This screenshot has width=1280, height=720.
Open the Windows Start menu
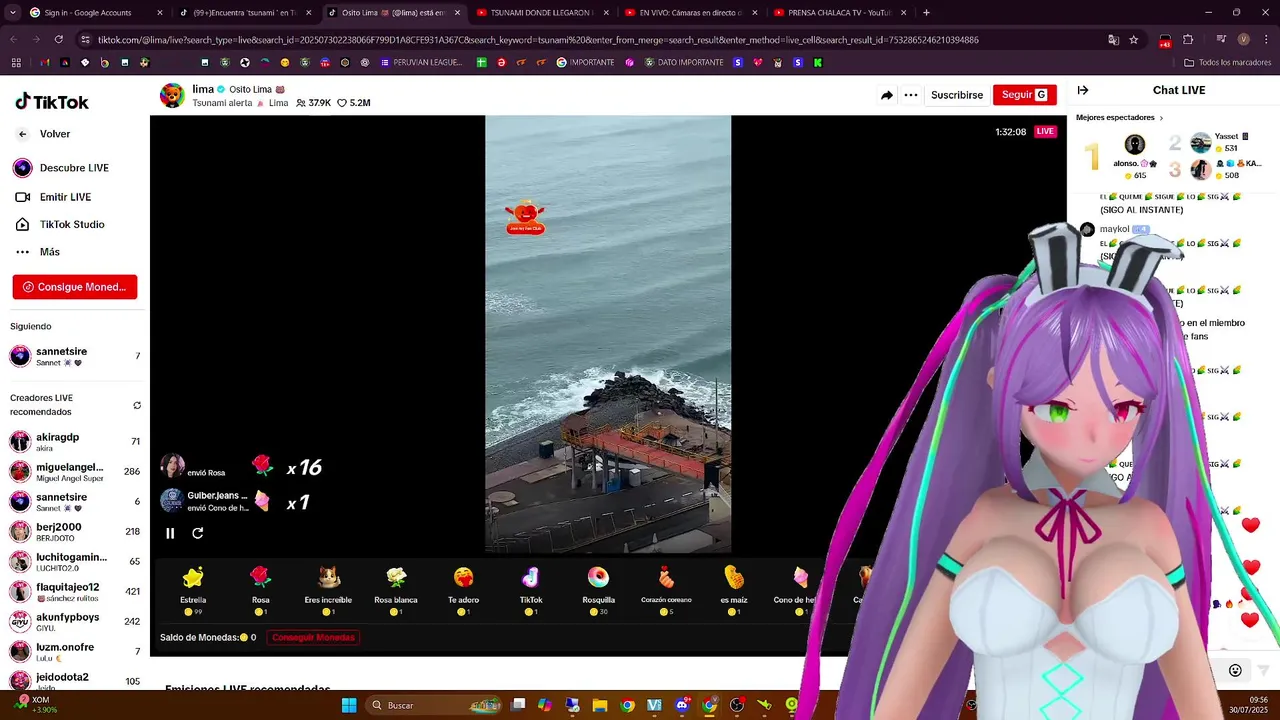(349, 706)
